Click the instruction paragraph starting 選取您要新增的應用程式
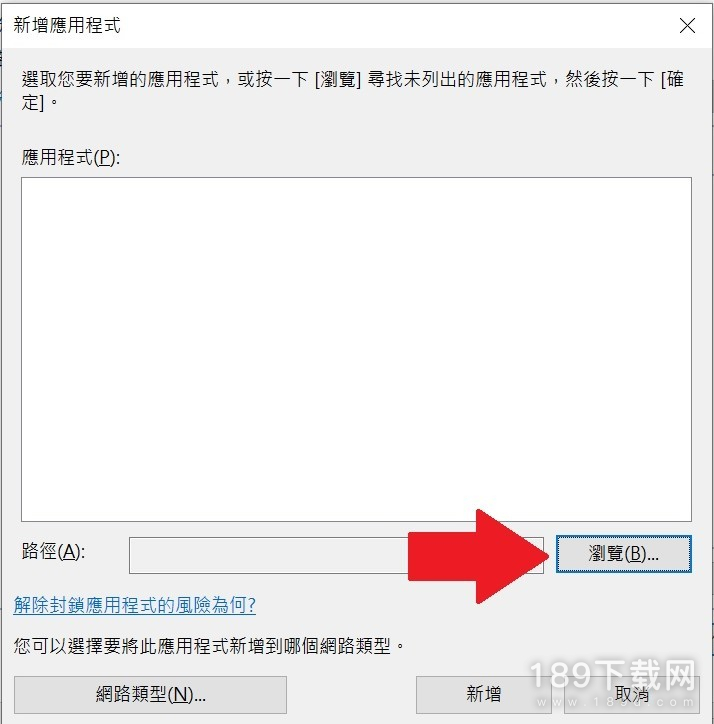The image size is (714, 724). click(x=352, y=90)
